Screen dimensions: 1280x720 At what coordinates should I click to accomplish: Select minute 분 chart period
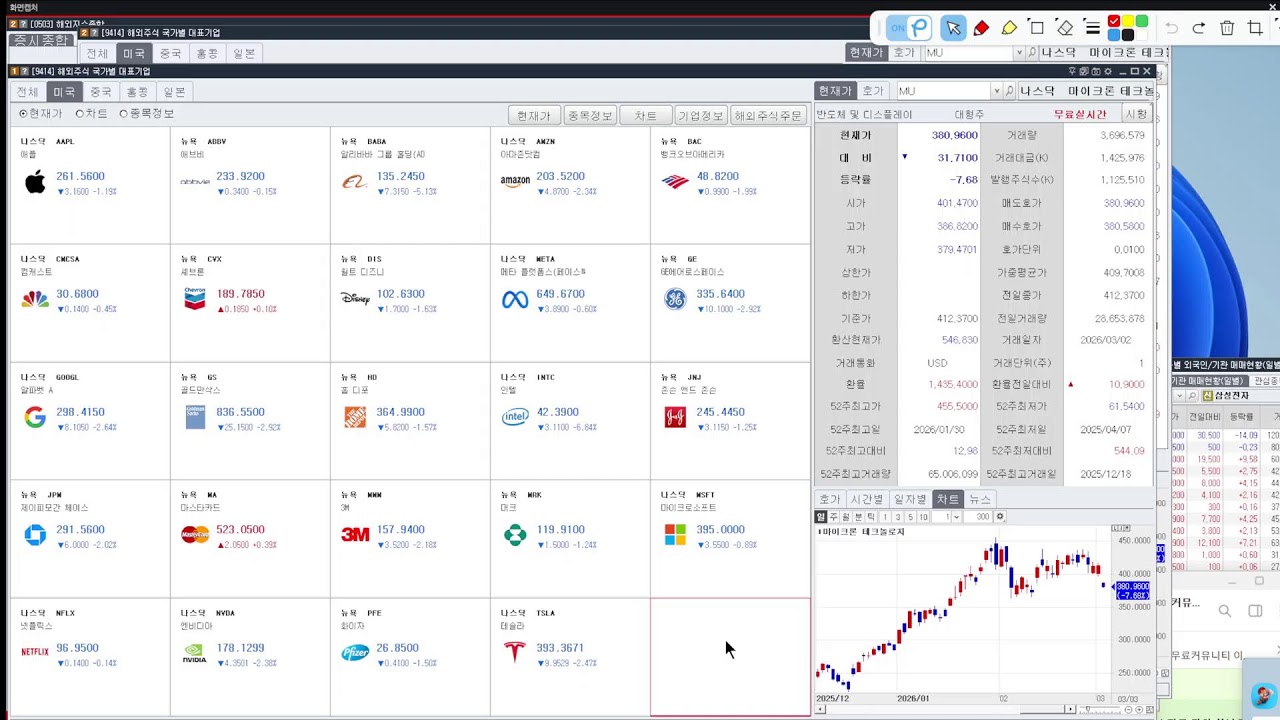[x=858, y=517]
